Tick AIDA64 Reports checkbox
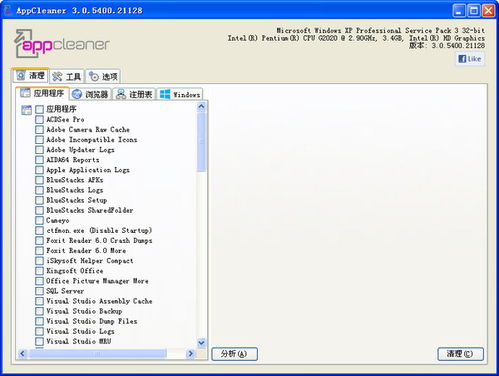This screenshot has width=499, height=376. [x=39, y=160]
